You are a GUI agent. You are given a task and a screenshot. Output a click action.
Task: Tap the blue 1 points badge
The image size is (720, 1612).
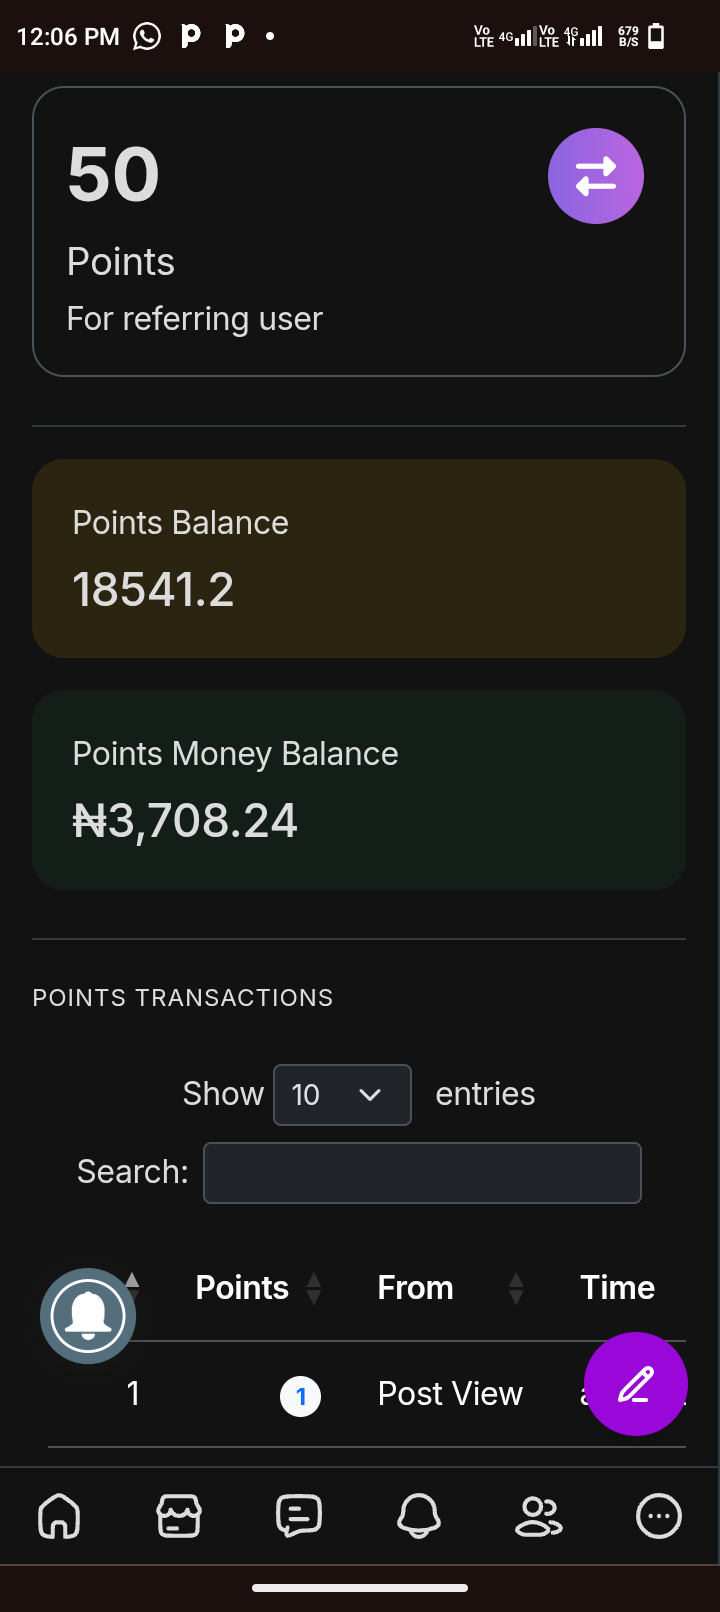pyautogui.click(x=300, y=1396)
